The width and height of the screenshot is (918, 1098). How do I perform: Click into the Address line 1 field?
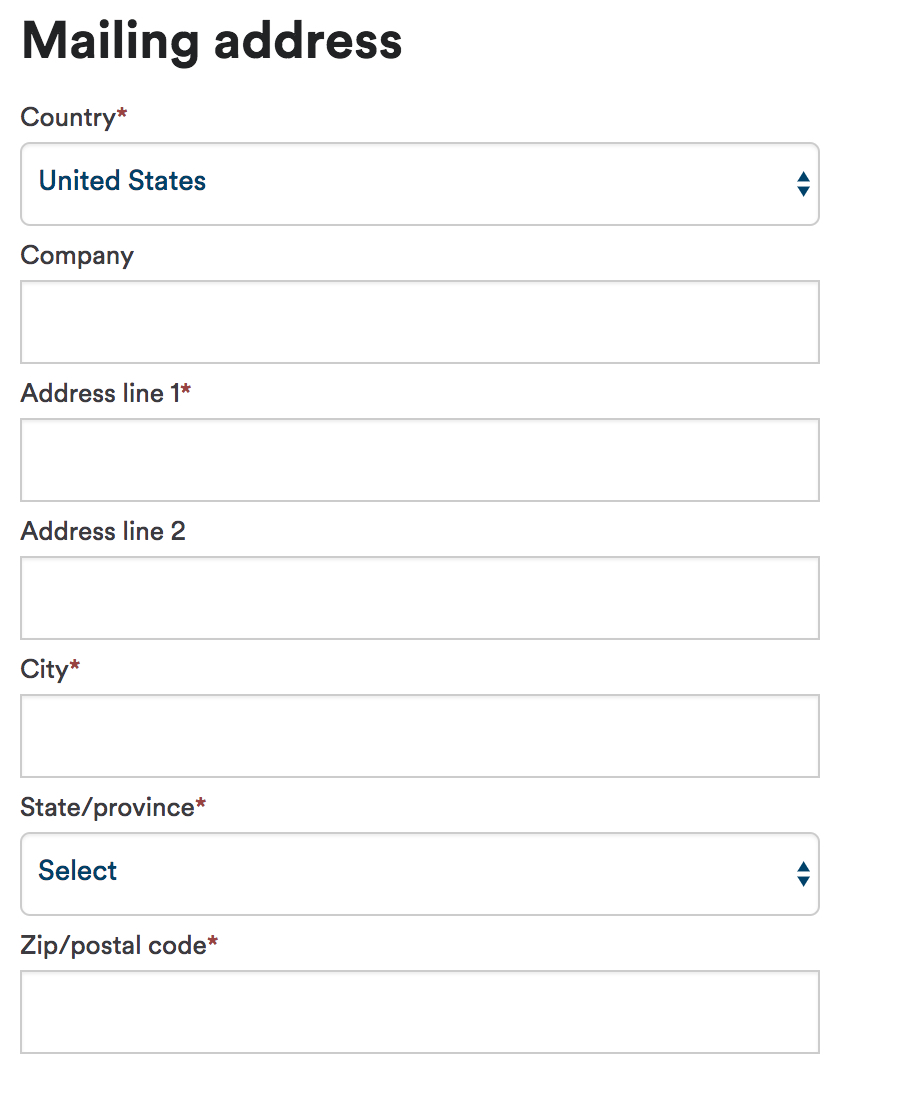coord(419,460)
